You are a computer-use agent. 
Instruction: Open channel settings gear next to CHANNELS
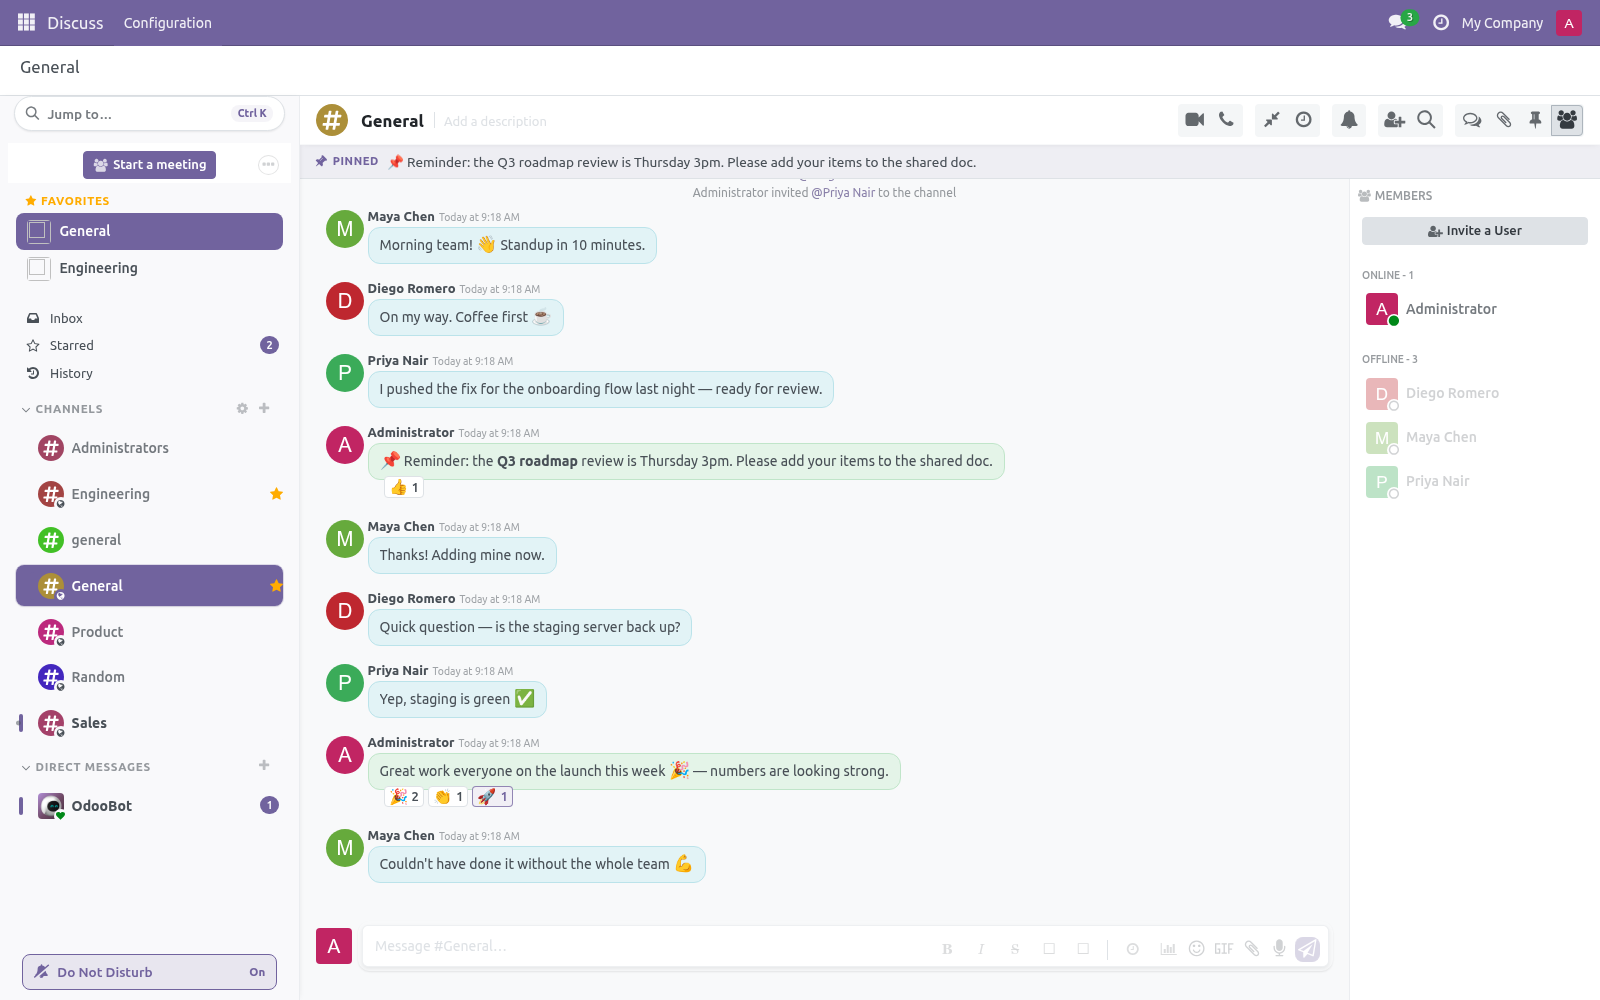click(242, 408)
